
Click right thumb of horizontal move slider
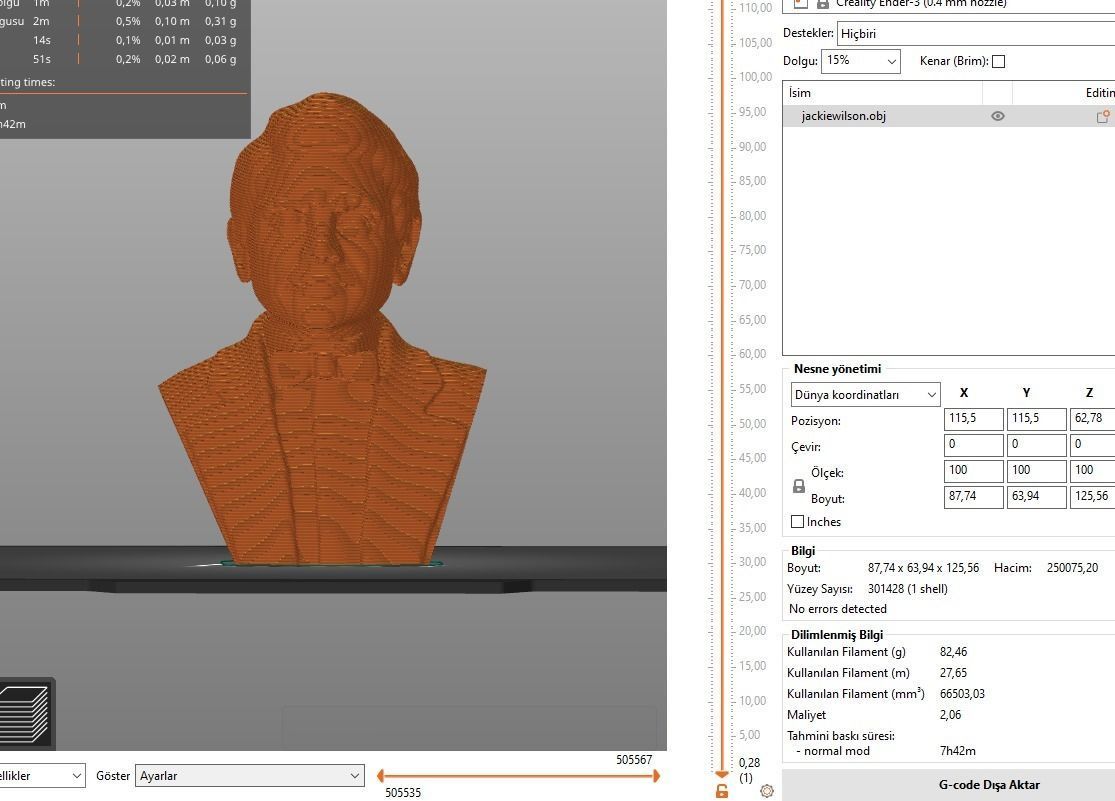pos(656,776)
